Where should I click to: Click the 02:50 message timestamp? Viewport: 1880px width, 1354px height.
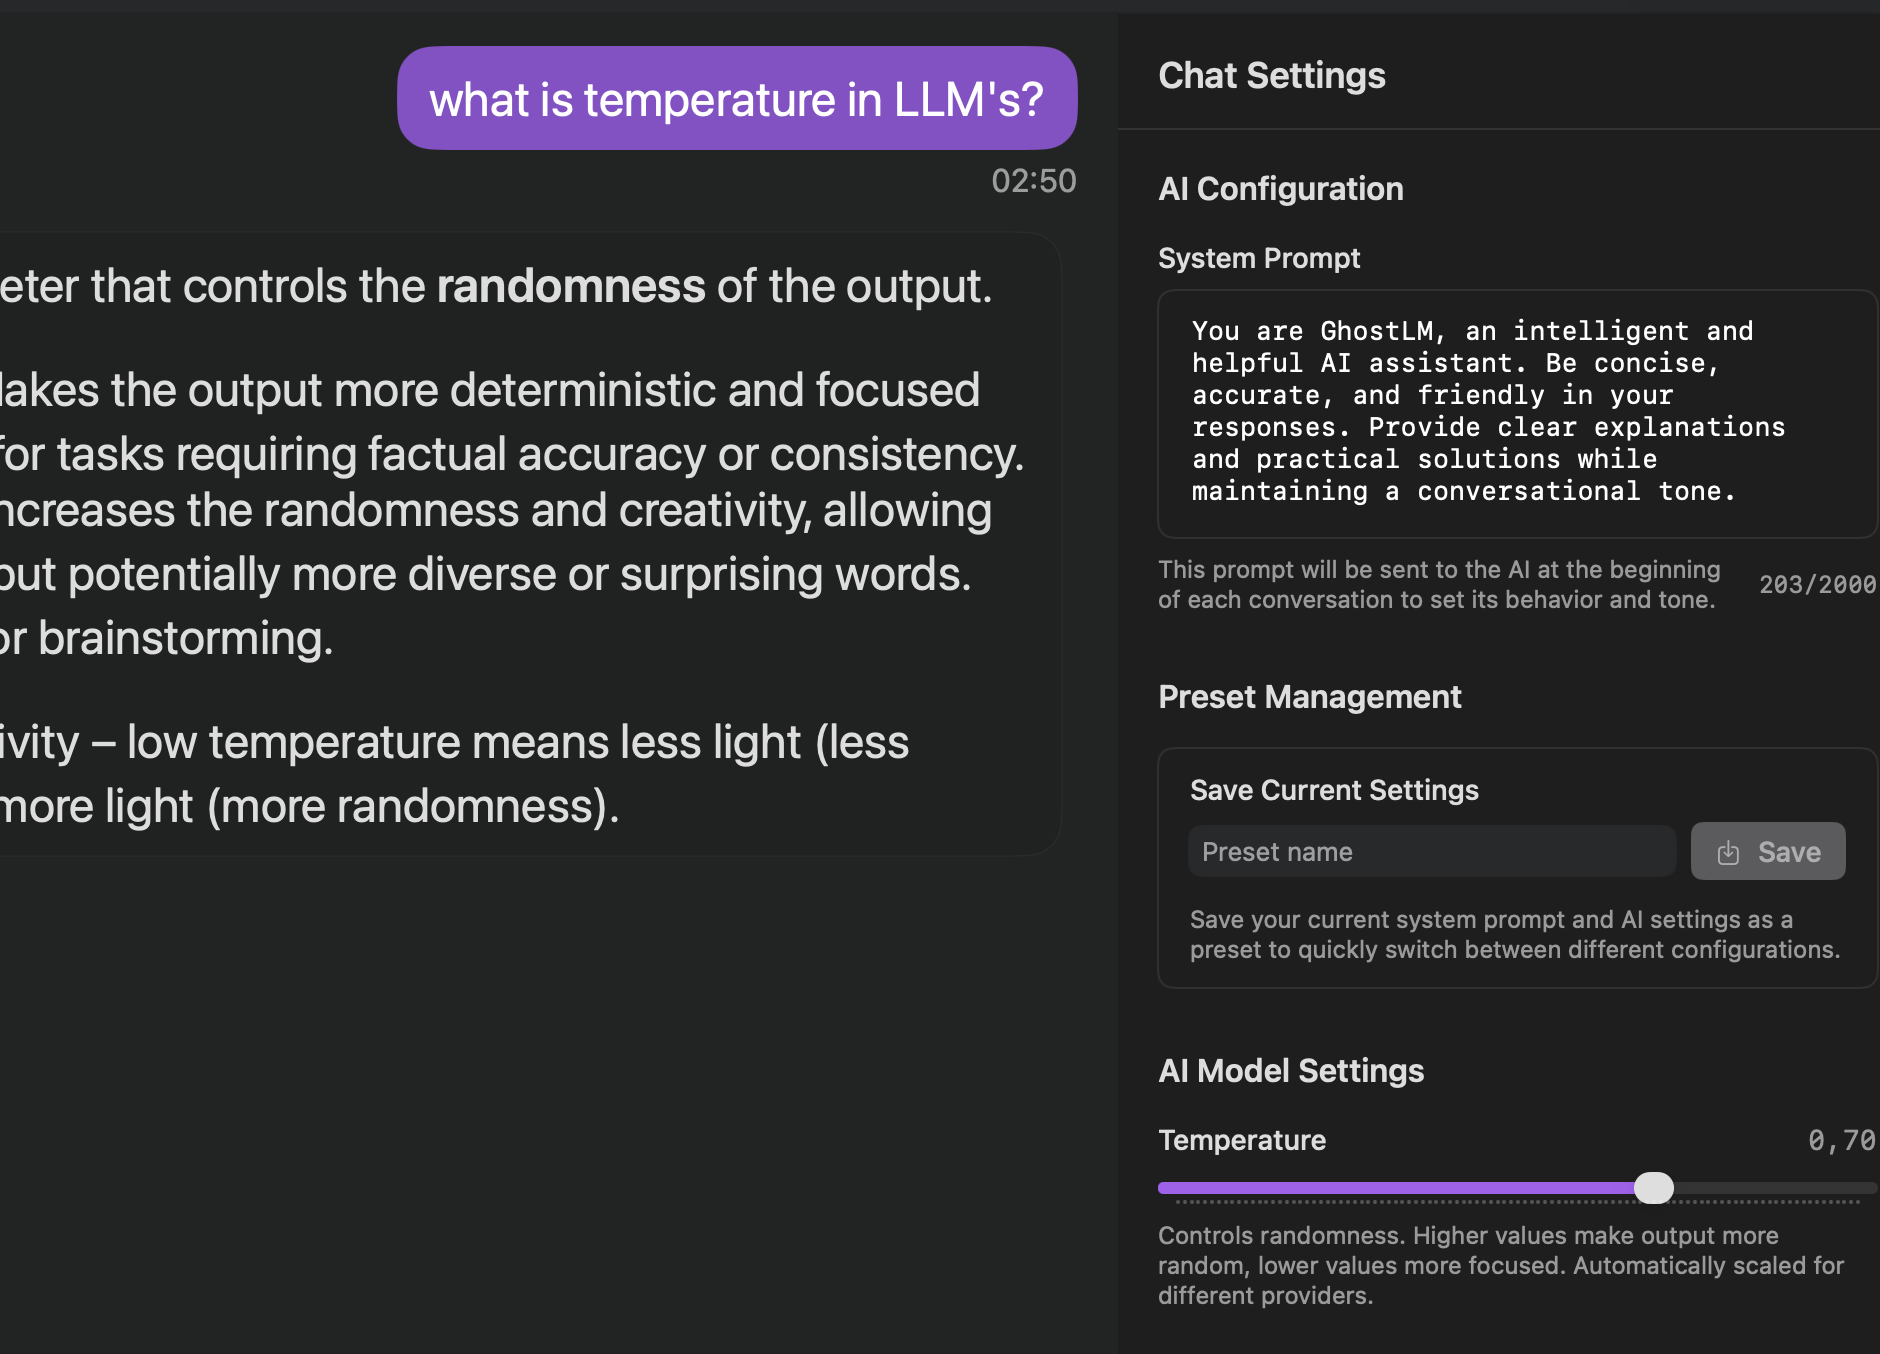pos(1033,181)
